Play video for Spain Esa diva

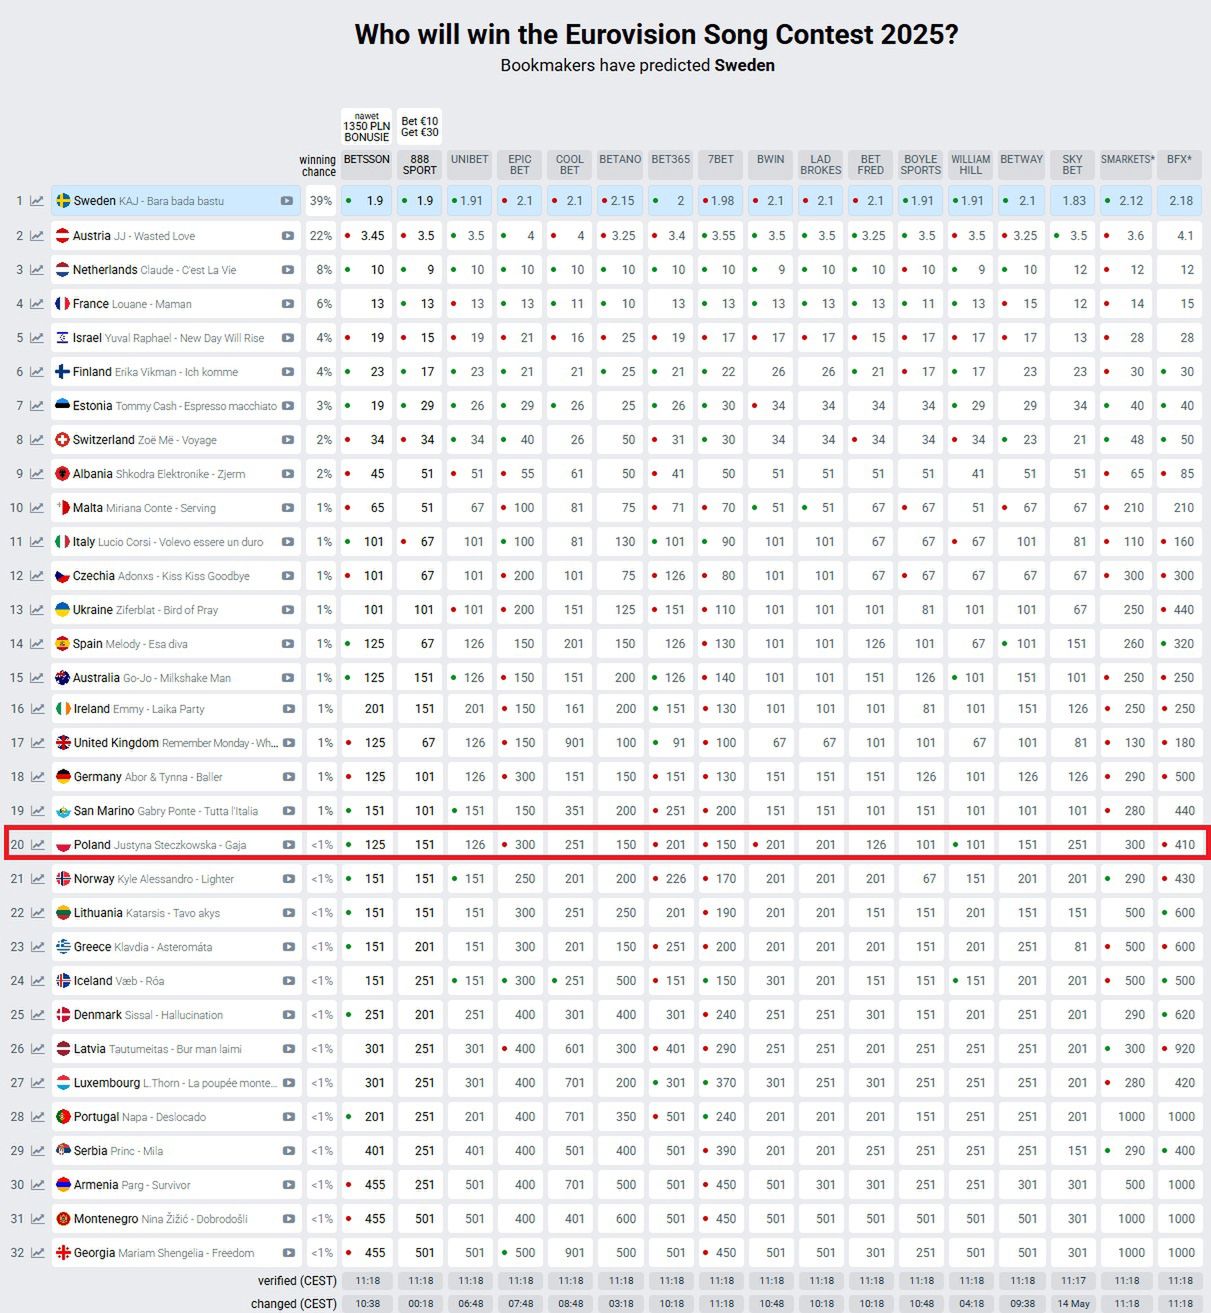287,644
